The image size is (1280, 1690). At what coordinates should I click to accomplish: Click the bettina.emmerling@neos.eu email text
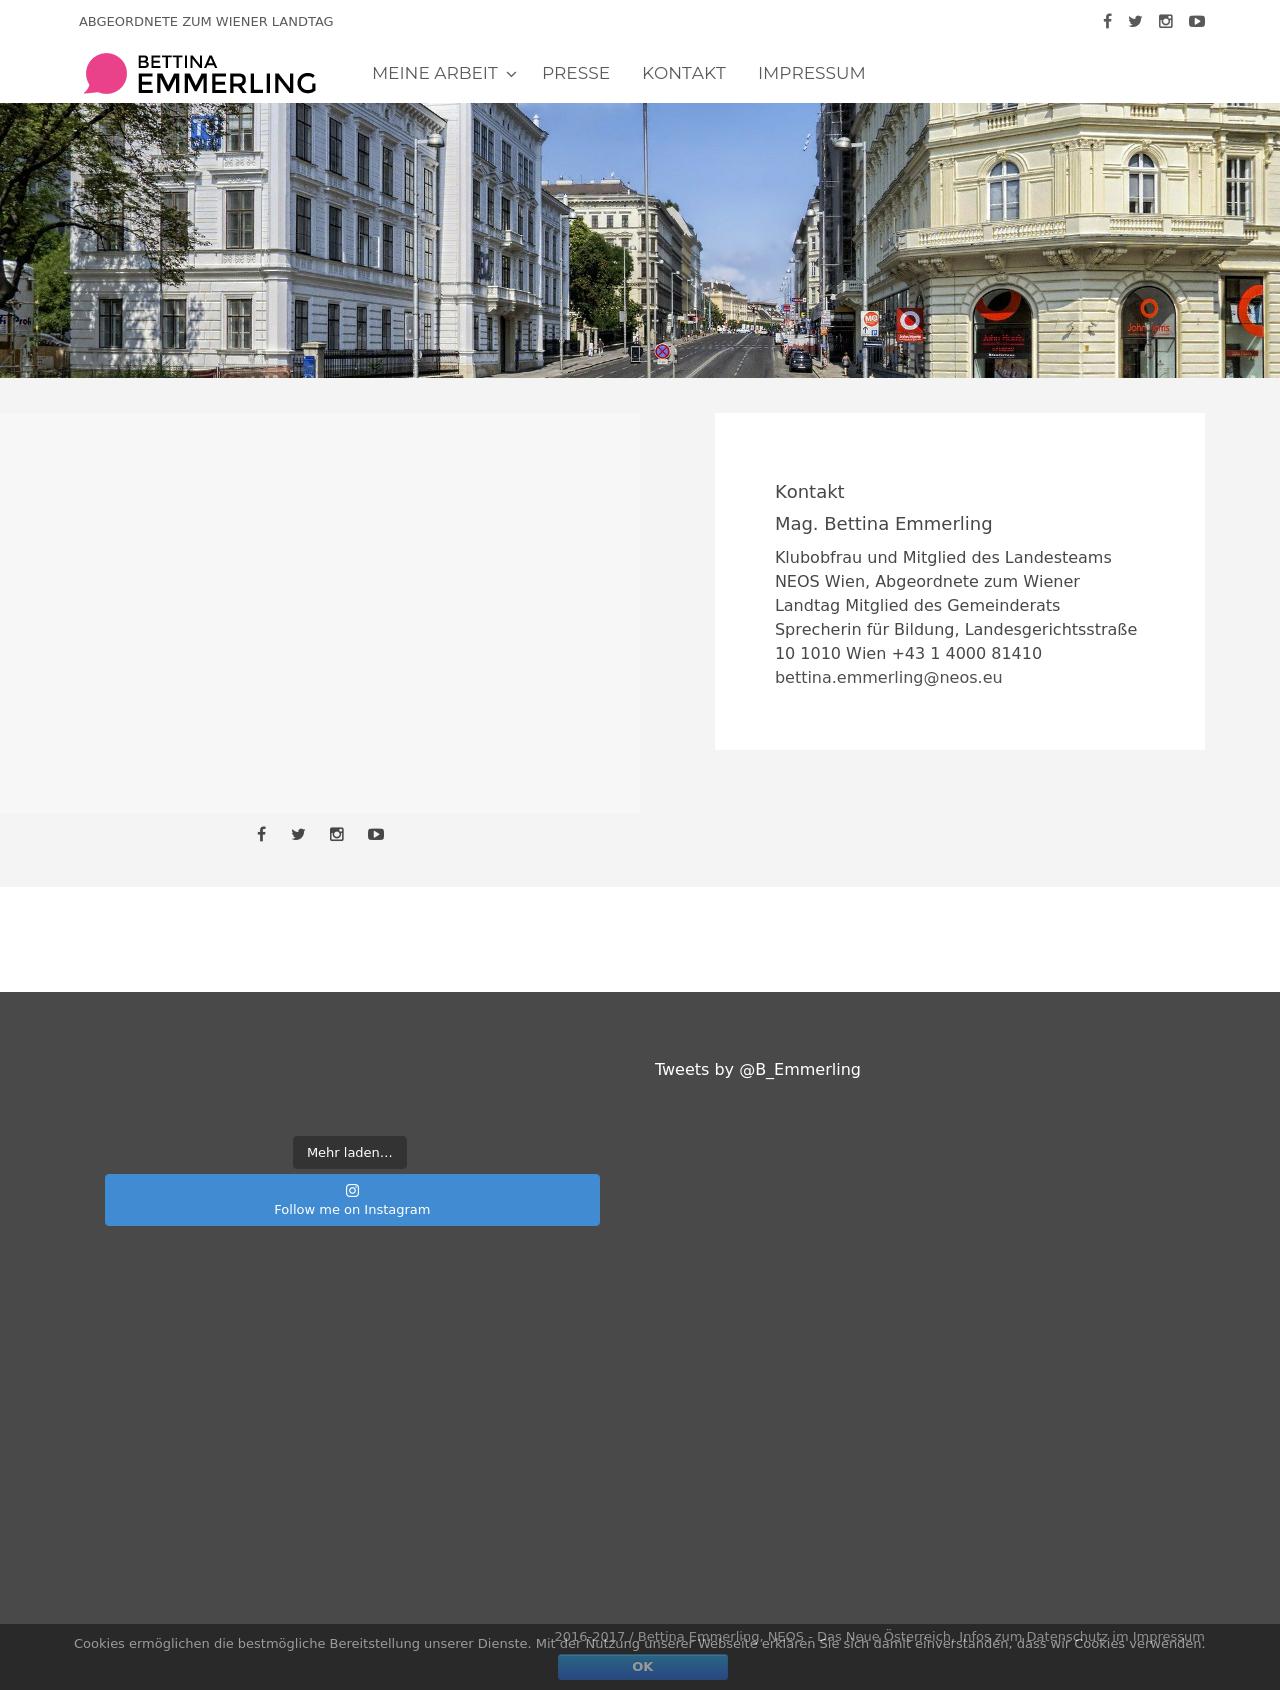pos(889,677)
